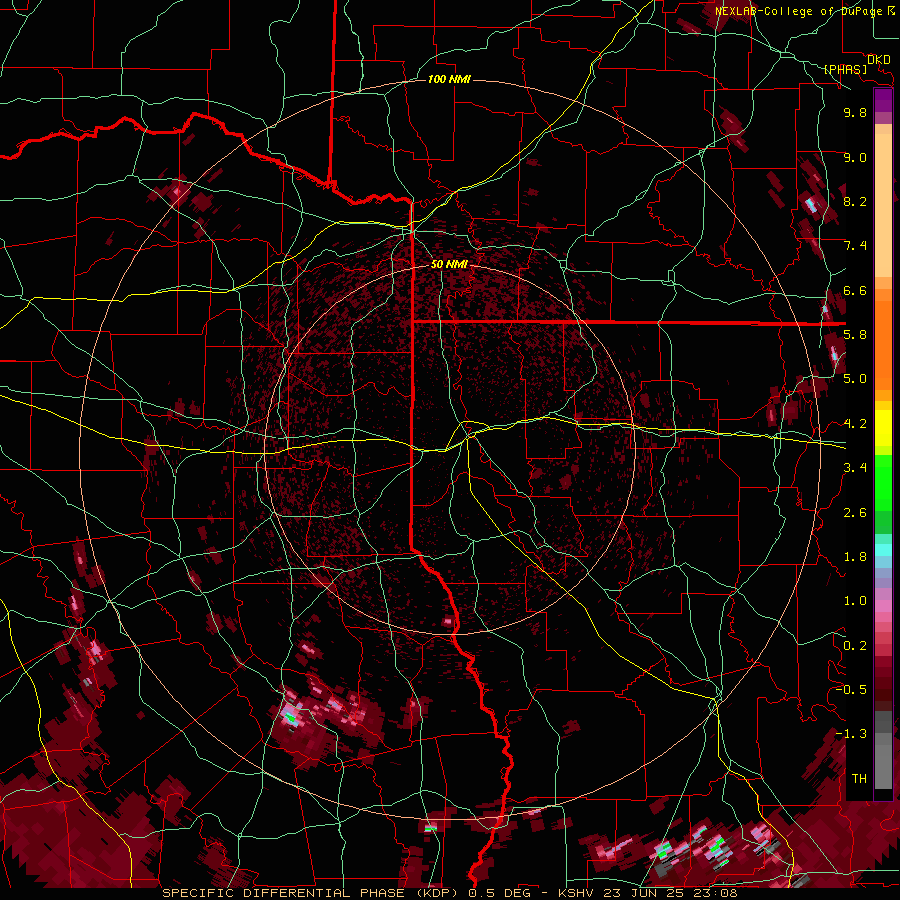This screenshot has width=900, height=900.
Task: Click the 8.2 legend value
Action: (855, 201)
